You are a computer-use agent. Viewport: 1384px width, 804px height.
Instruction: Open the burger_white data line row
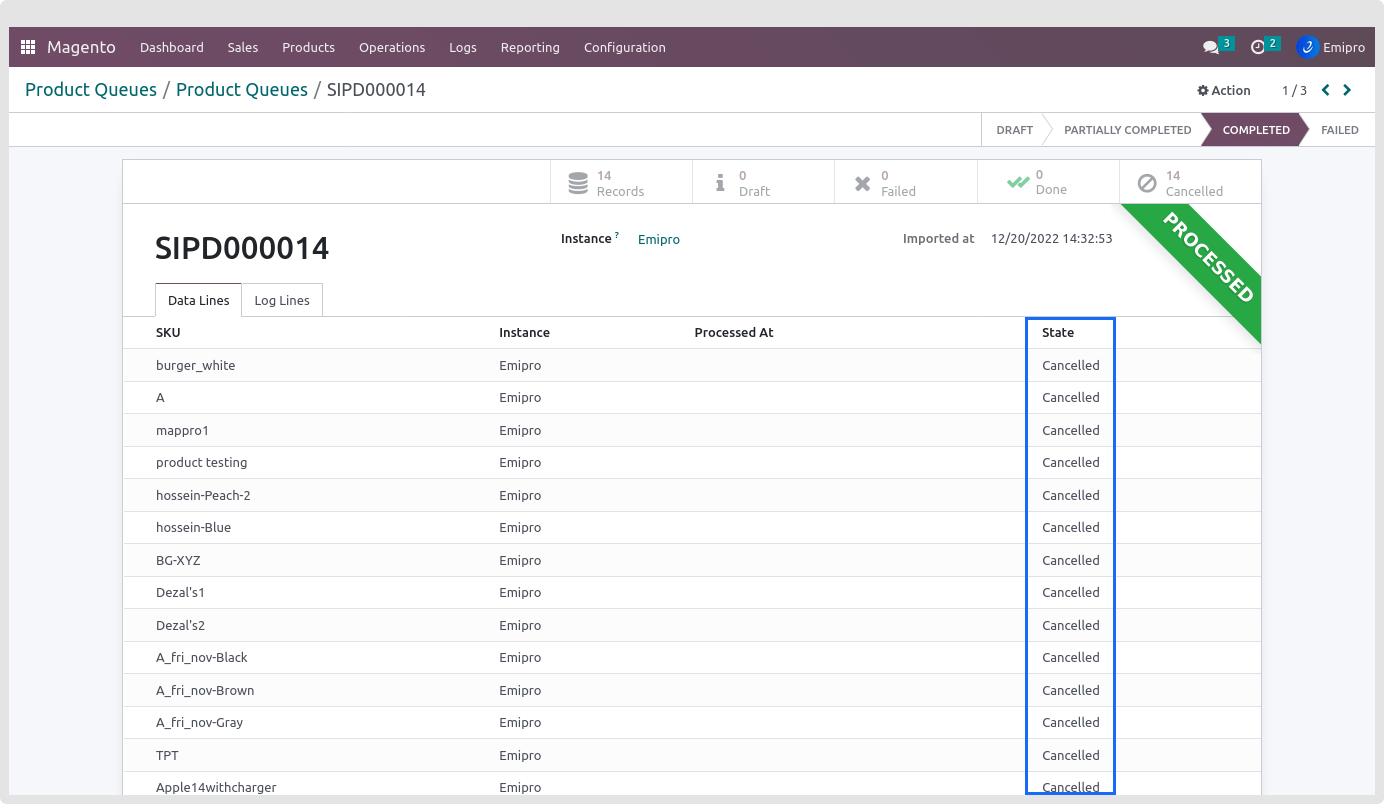196,365
